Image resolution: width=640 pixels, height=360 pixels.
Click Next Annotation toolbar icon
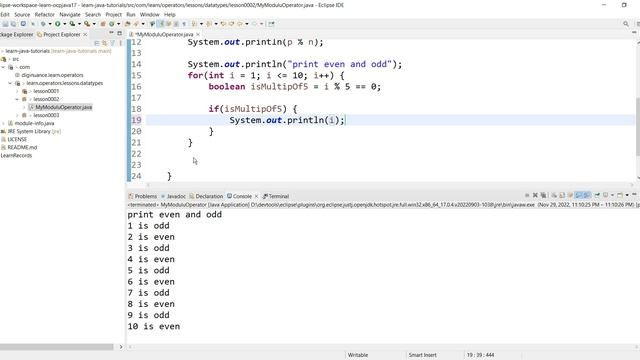(194, 24)
